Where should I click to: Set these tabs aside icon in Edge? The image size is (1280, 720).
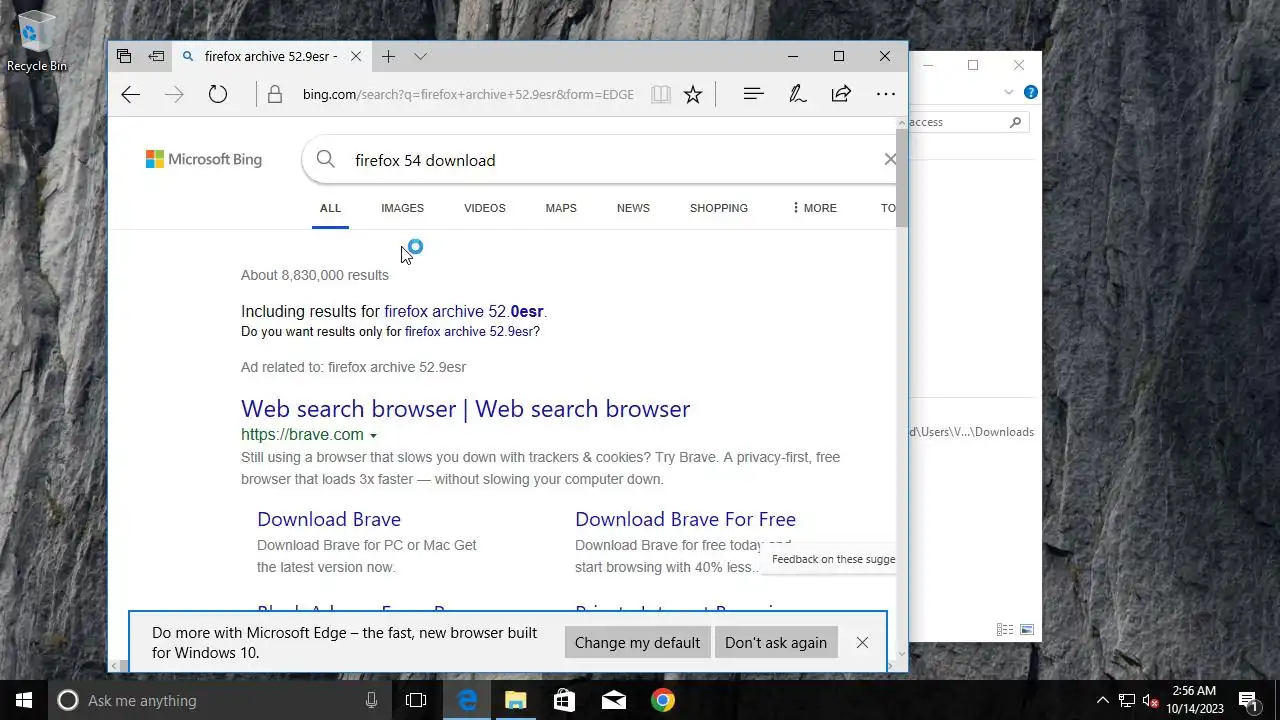tap(157, 56)
